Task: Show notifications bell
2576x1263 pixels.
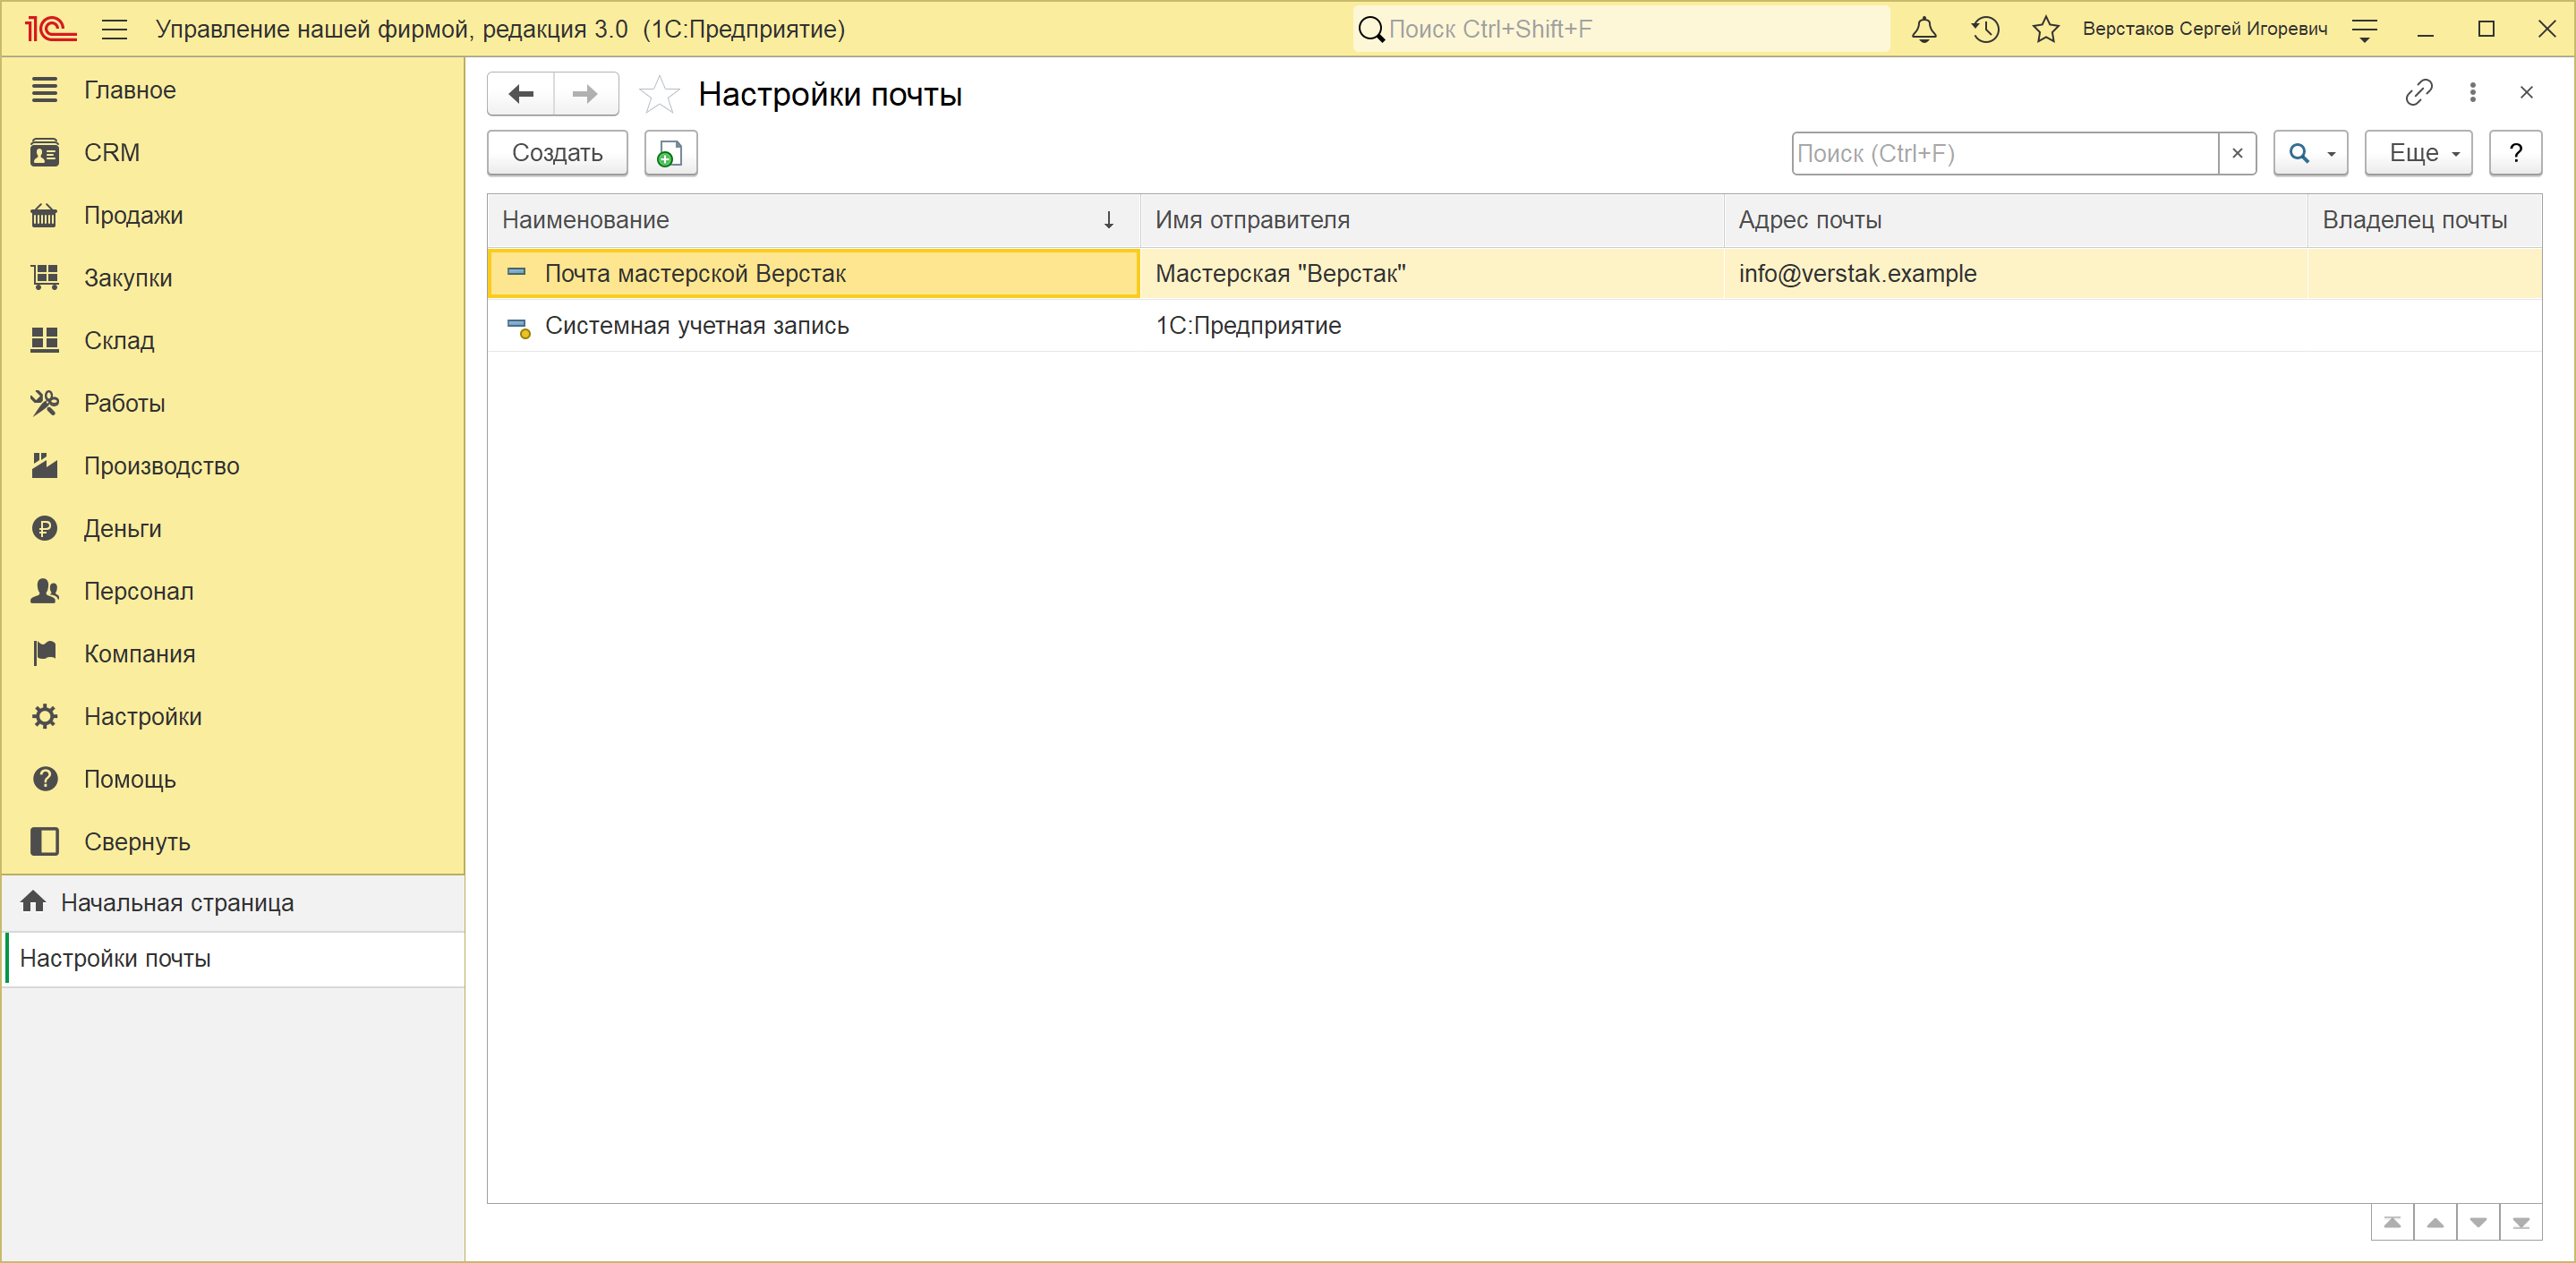Action: [x=1924, y=29]
